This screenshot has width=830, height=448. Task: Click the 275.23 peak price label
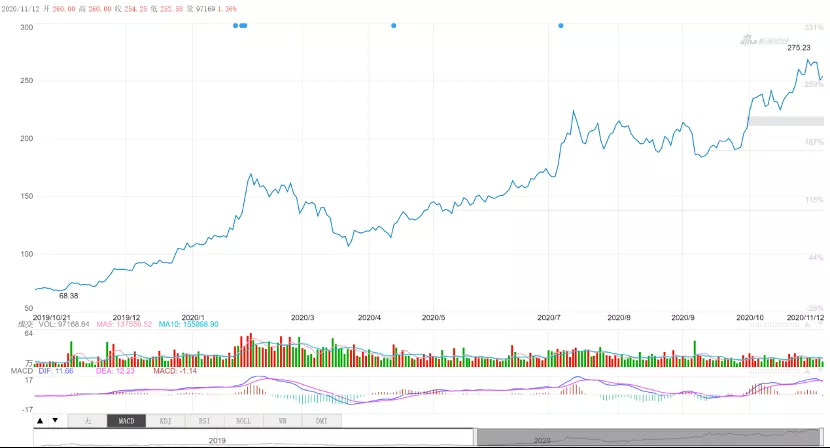[x=799, y=48]
